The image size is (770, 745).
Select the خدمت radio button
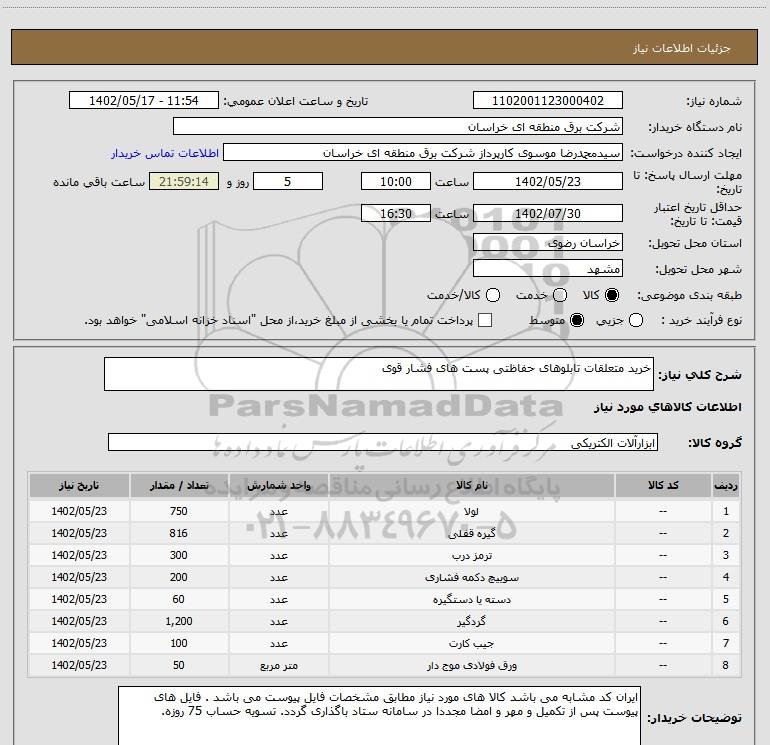(560, 295)
